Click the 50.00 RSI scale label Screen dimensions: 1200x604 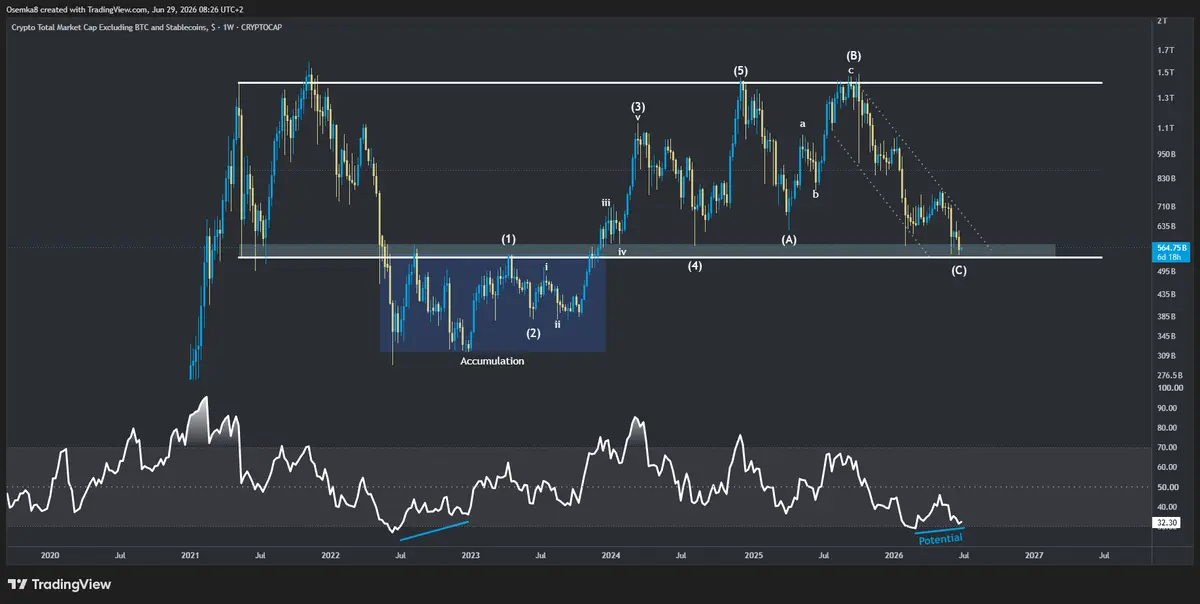click(x=1165, y=487)
